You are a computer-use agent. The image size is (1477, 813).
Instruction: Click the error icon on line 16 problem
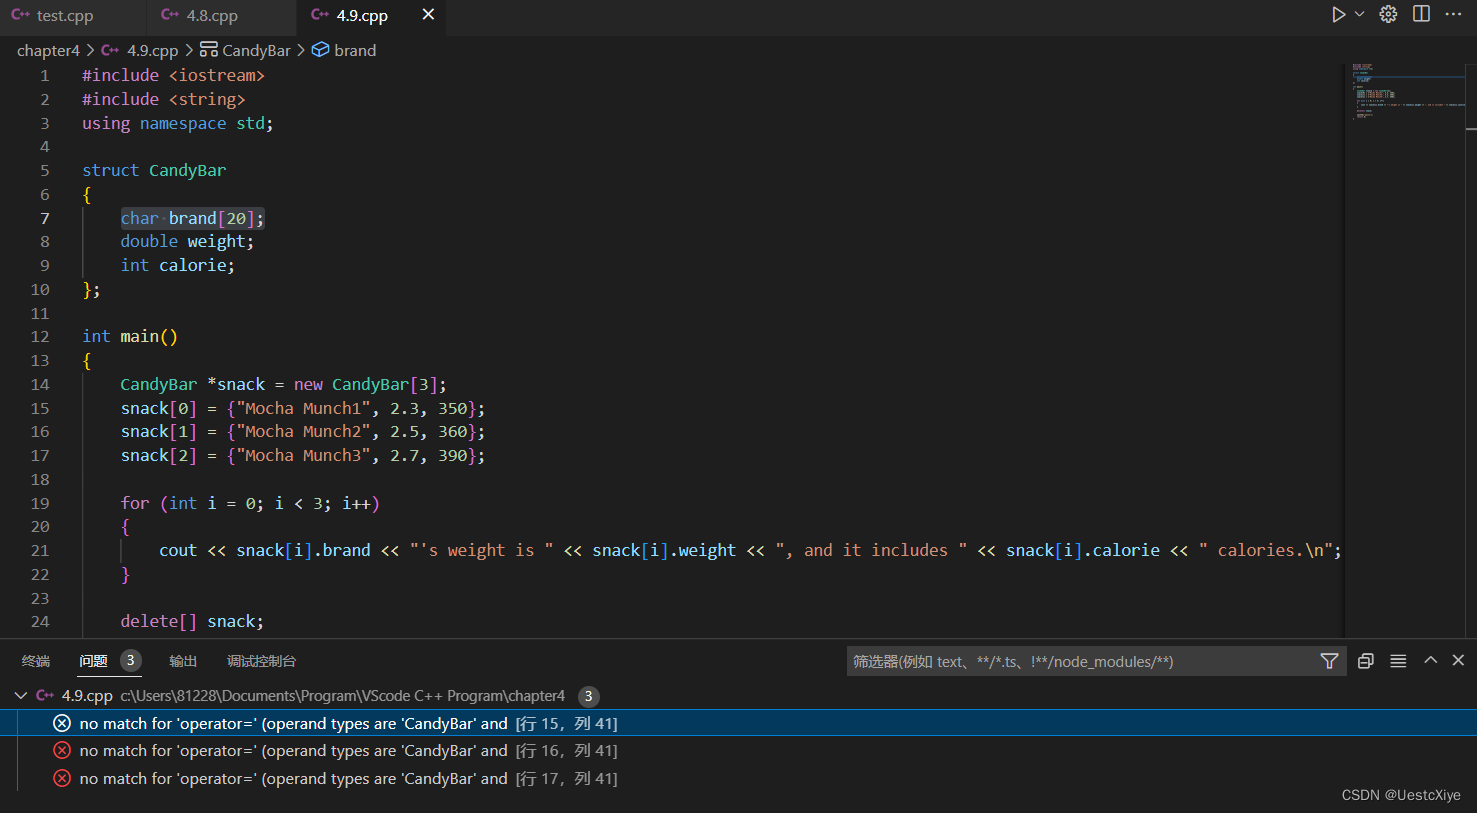coord(62,751)
